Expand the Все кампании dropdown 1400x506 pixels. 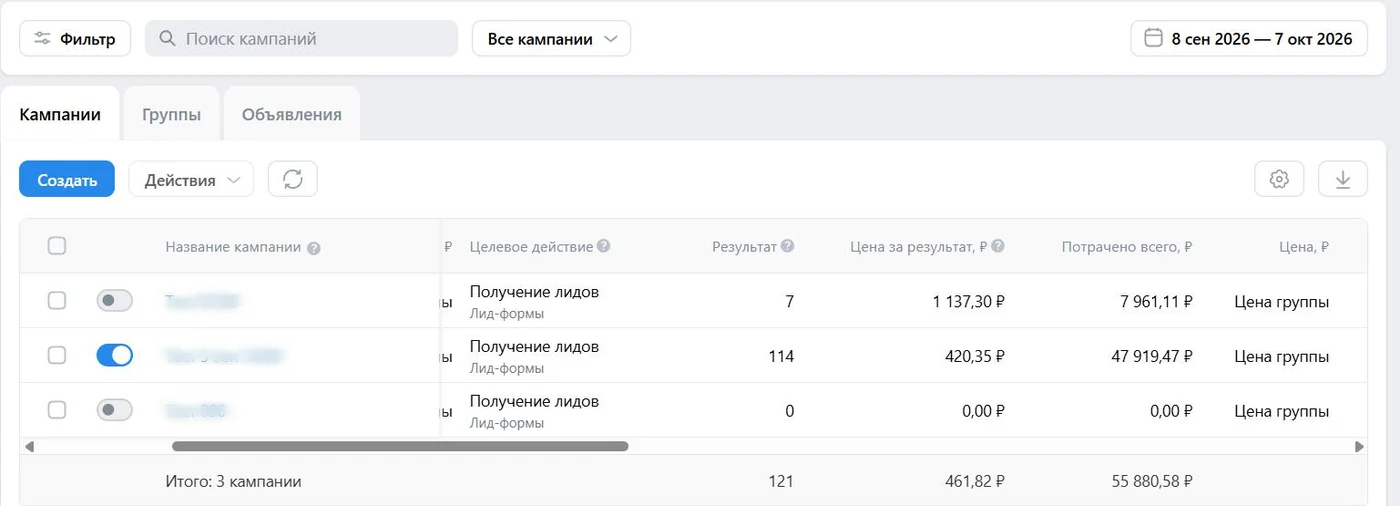point(551,39)
